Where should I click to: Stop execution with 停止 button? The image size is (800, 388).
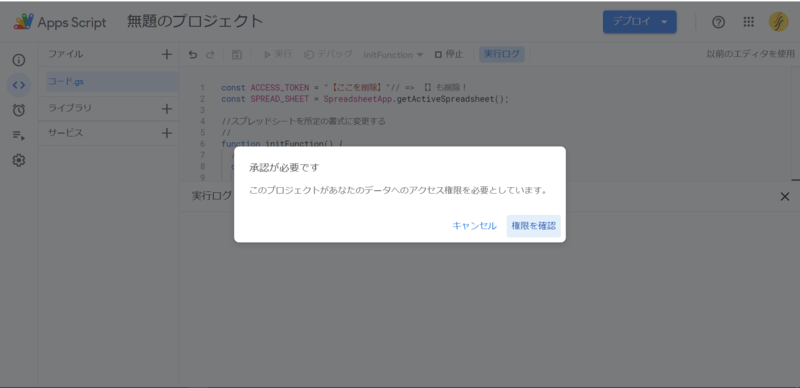pyautogui.click(x=449, y=54)
